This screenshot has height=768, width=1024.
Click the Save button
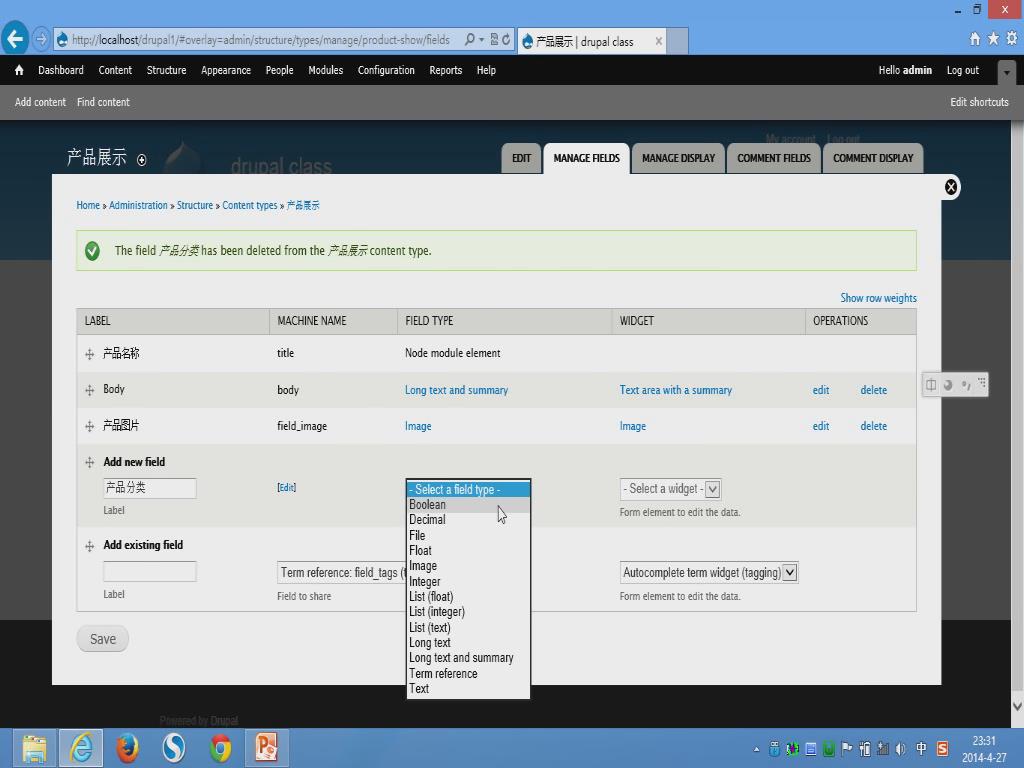[x=103, y=639]
